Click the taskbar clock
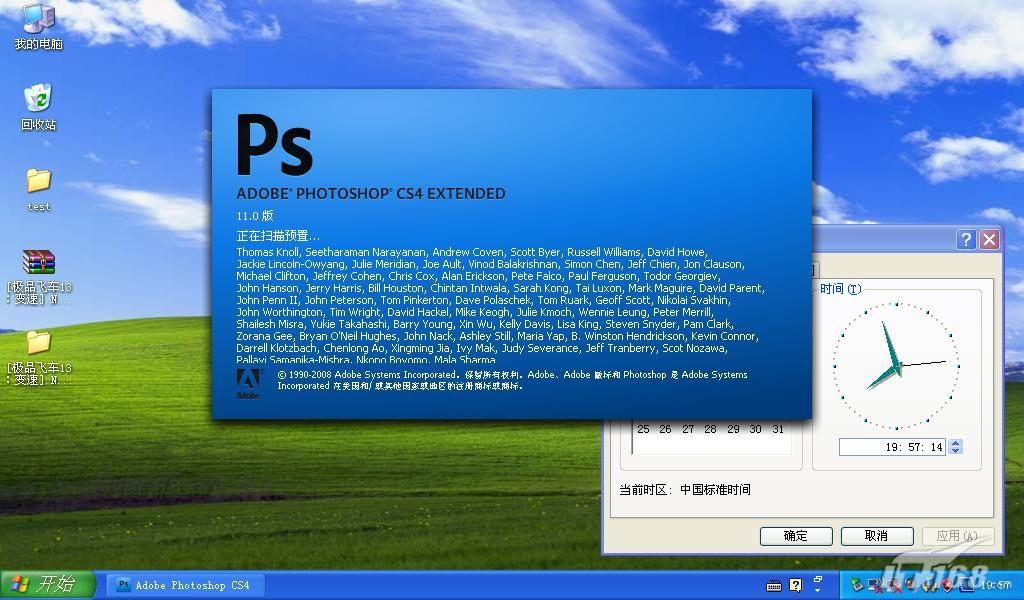This screenshot has width=1024, height=600. pos(996,585)
